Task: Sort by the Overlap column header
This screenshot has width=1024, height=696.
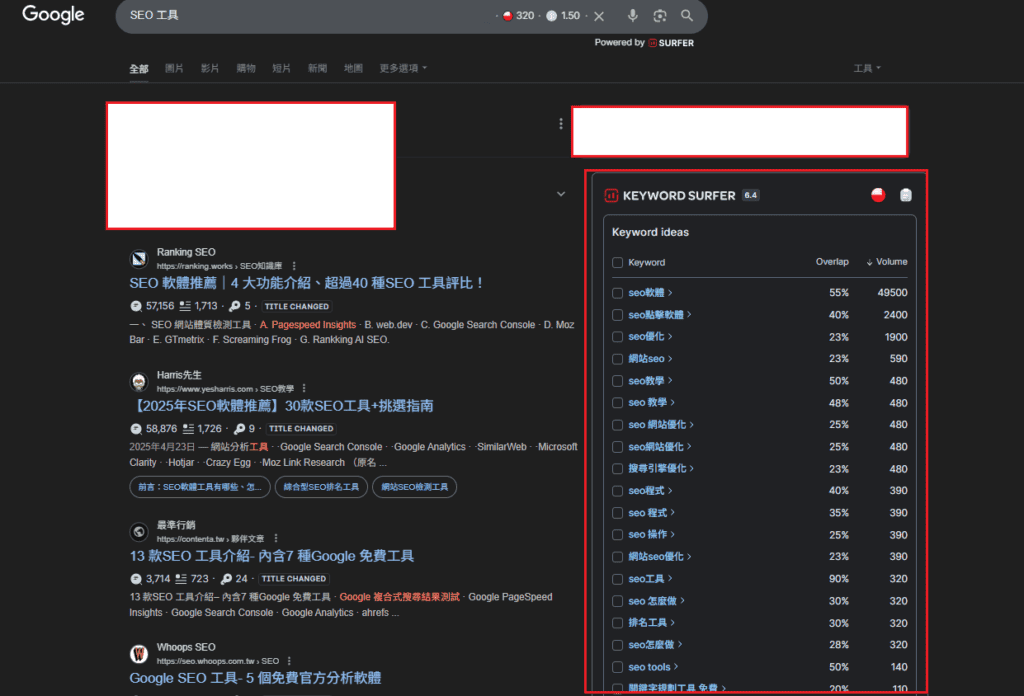Action: (832, 262)
